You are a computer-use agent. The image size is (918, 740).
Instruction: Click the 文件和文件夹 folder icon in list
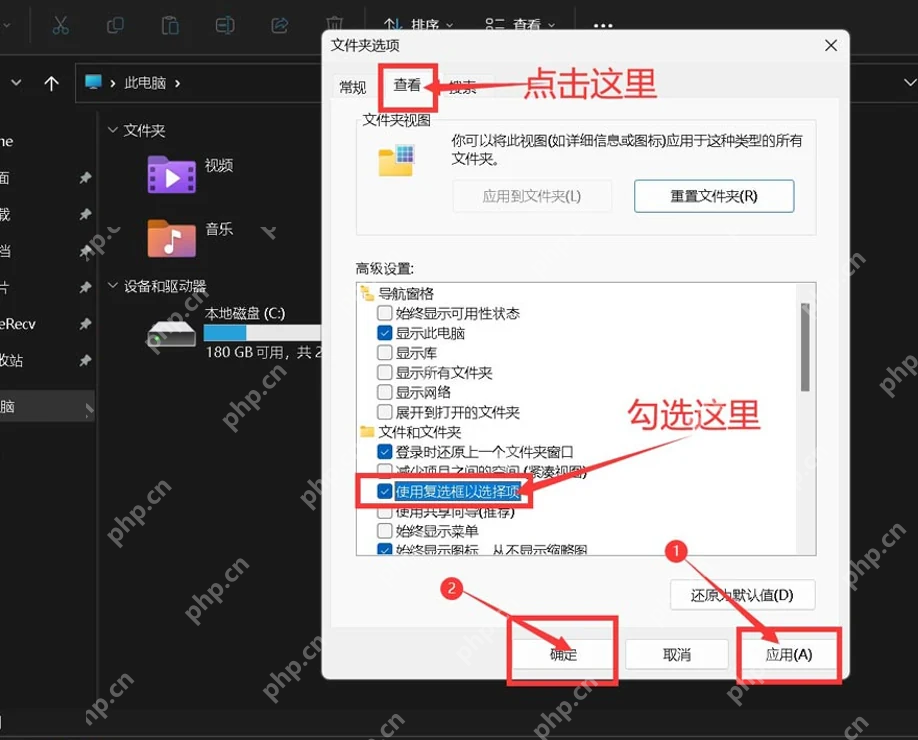point(367,432)
